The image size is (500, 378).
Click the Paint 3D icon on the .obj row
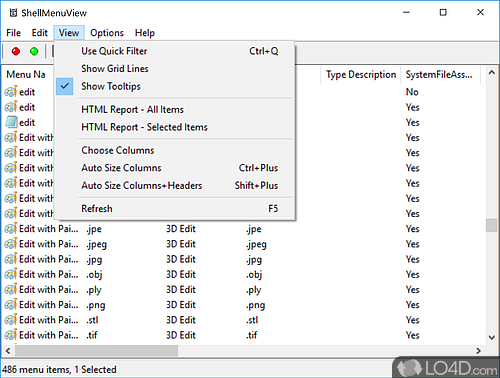click(11, 274)
